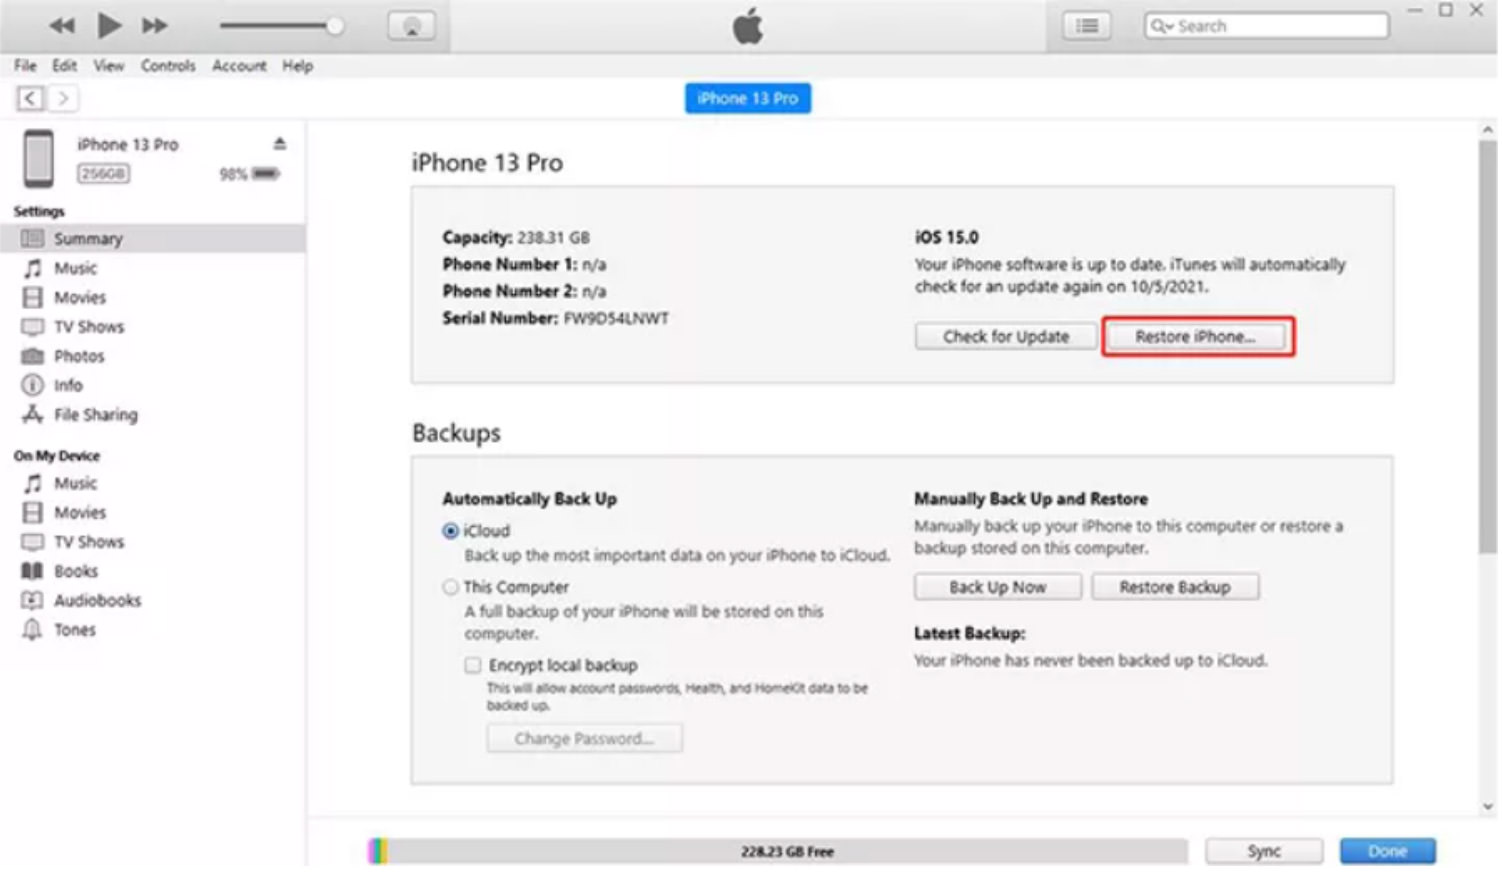Click the iOS 15.0 version label
Image resolution: width=1502 pixels, height=885 pixels.
pyautogui.click(x=946, y=237)
